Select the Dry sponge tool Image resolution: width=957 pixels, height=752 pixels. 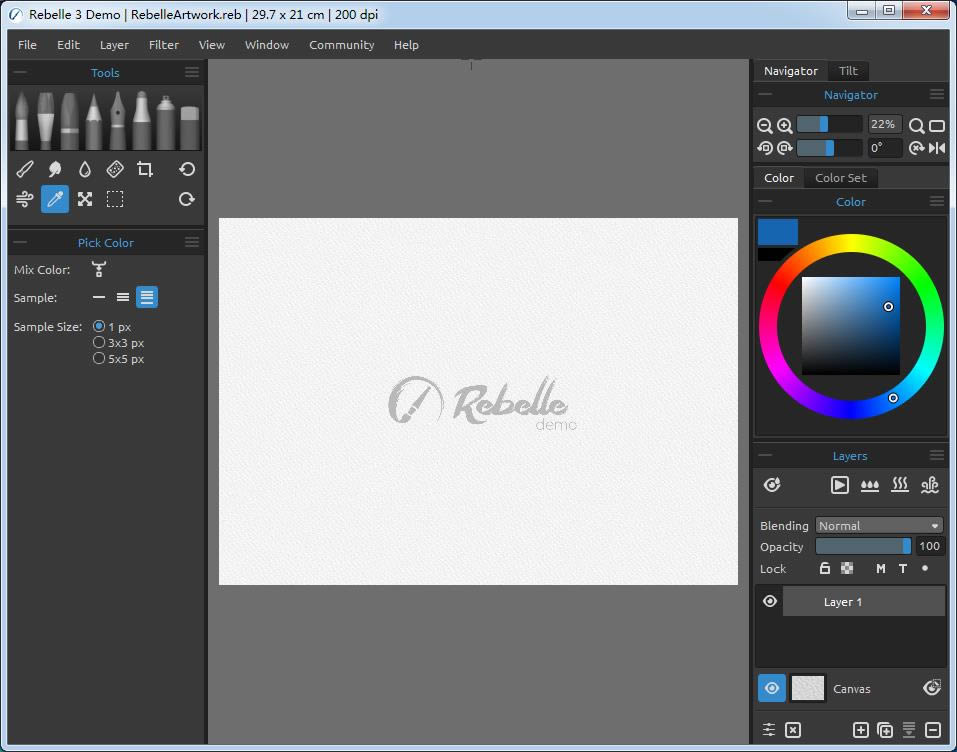click(115, 169)
